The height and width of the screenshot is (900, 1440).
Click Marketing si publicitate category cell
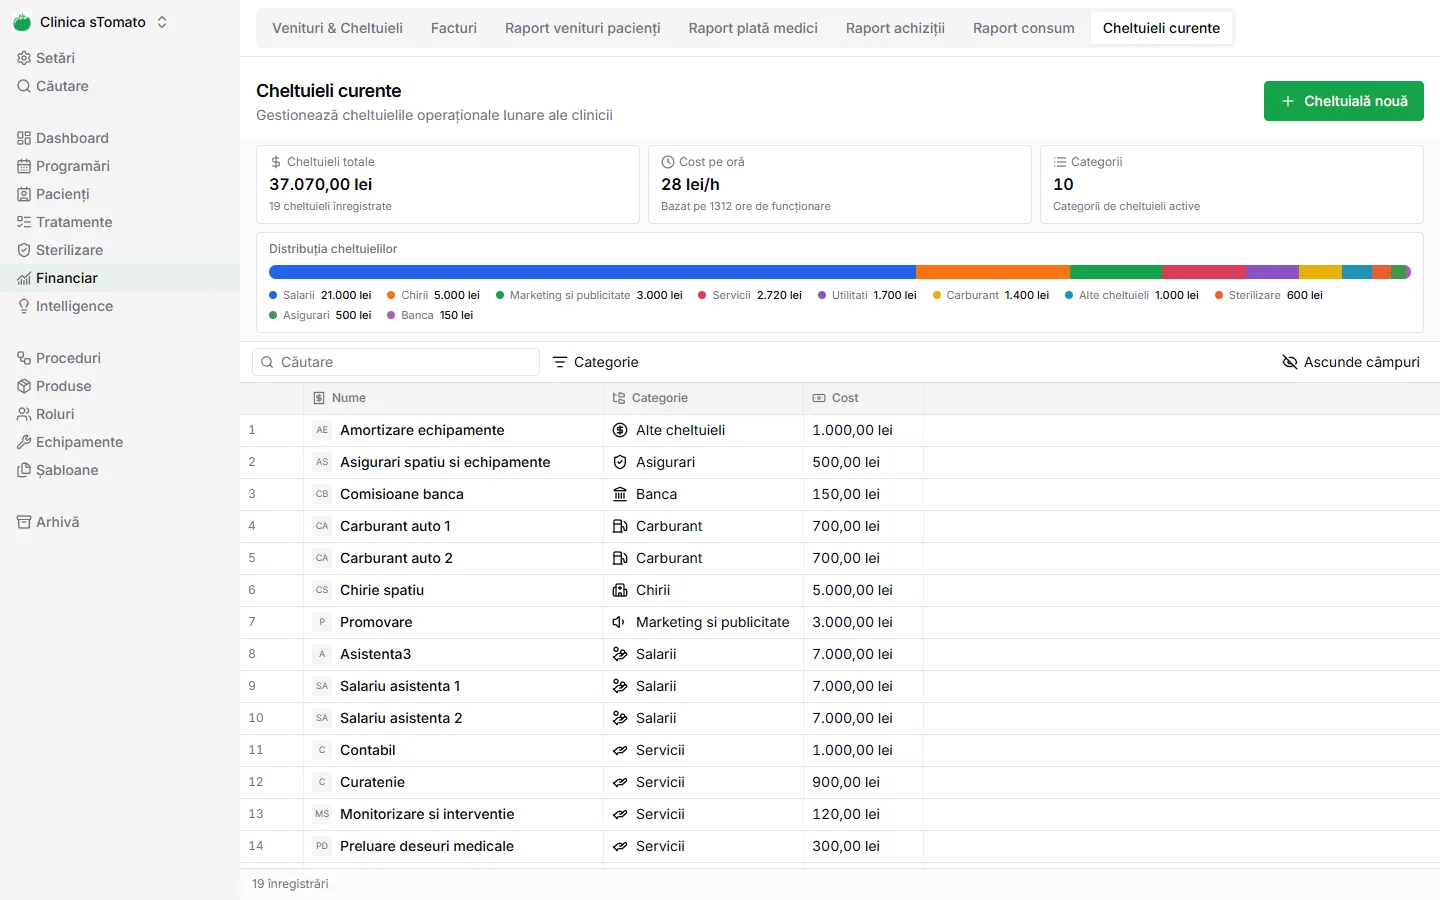(703, 622)
